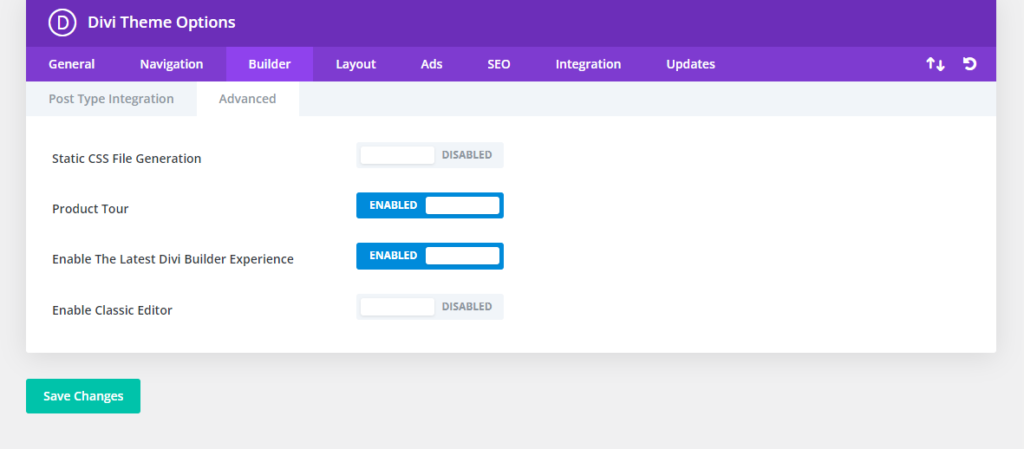
Task: Enable Static CSS File Generation toggle
Action: pyautogui.click(x=430, y=155)
